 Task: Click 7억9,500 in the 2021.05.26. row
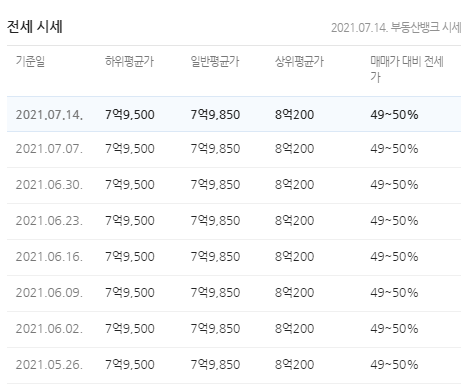click(130, 365)
